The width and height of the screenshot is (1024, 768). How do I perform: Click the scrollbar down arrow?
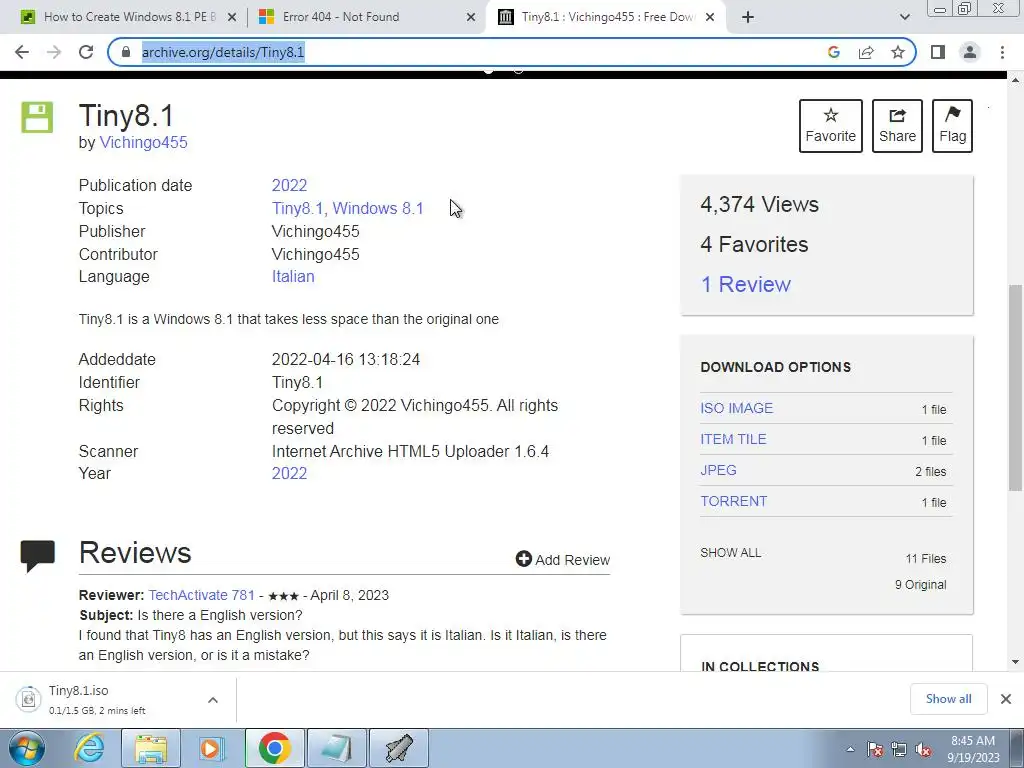click(1015, 662)
